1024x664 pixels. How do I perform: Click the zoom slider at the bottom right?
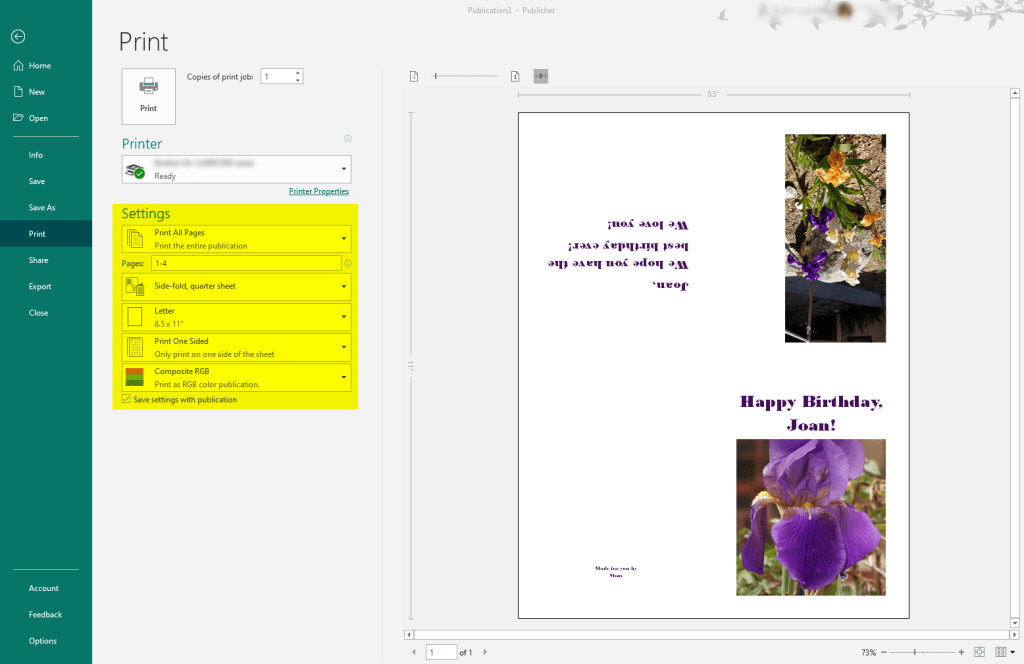(915, 652)
